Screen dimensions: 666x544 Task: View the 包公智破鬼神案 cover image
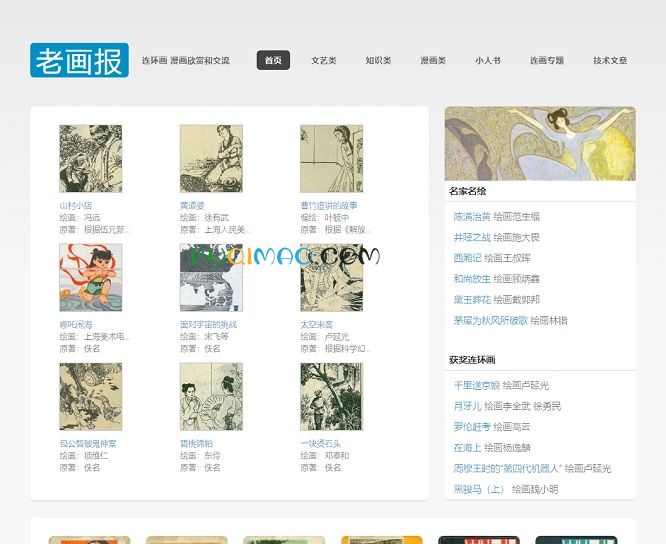[90, 396]
